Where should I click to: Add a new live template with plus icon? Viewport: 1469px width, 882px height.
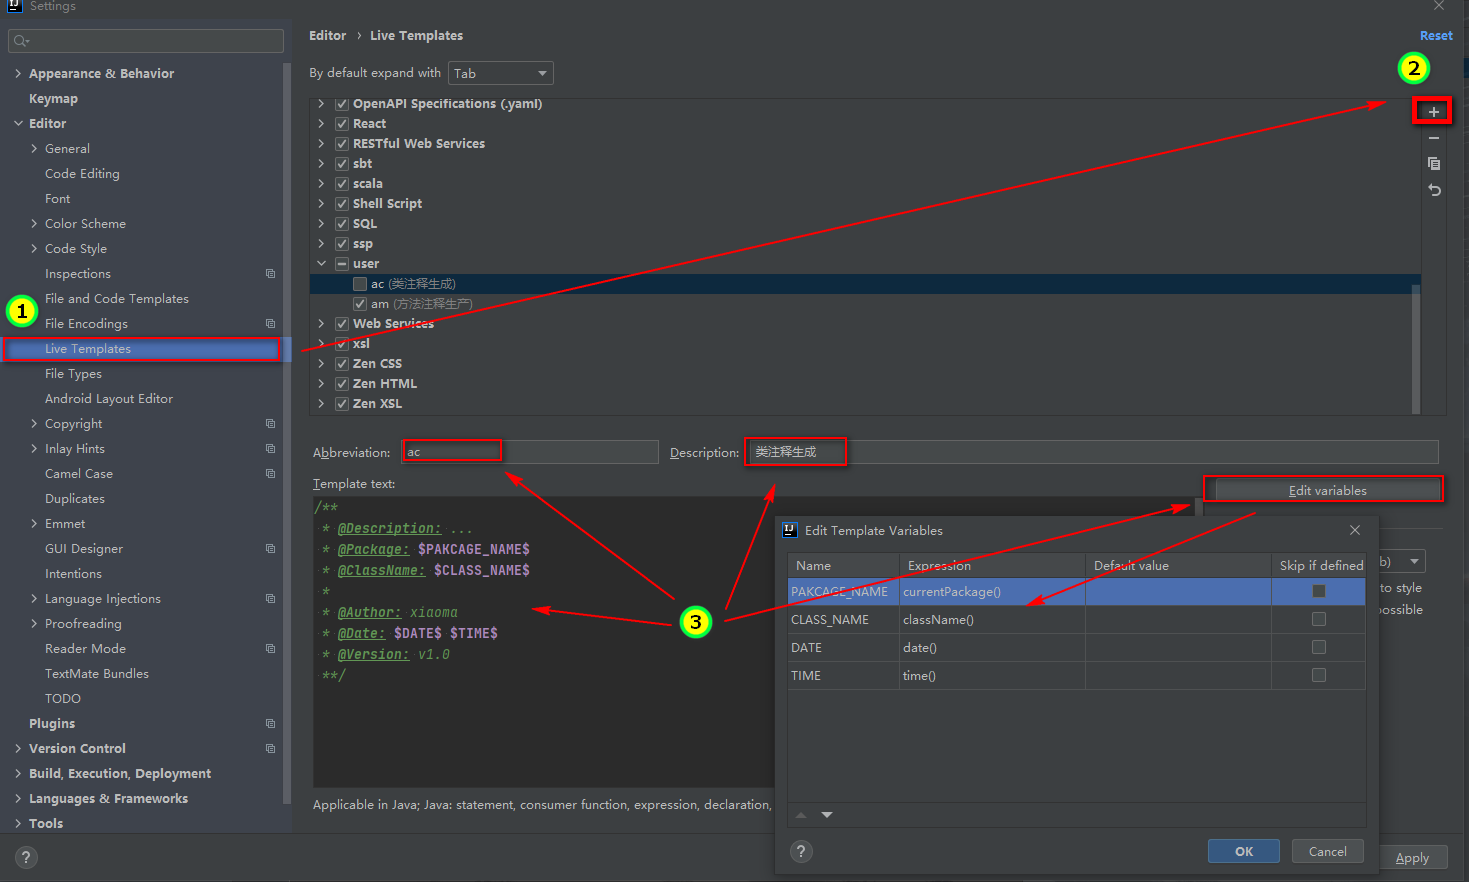click(1433, 111)
